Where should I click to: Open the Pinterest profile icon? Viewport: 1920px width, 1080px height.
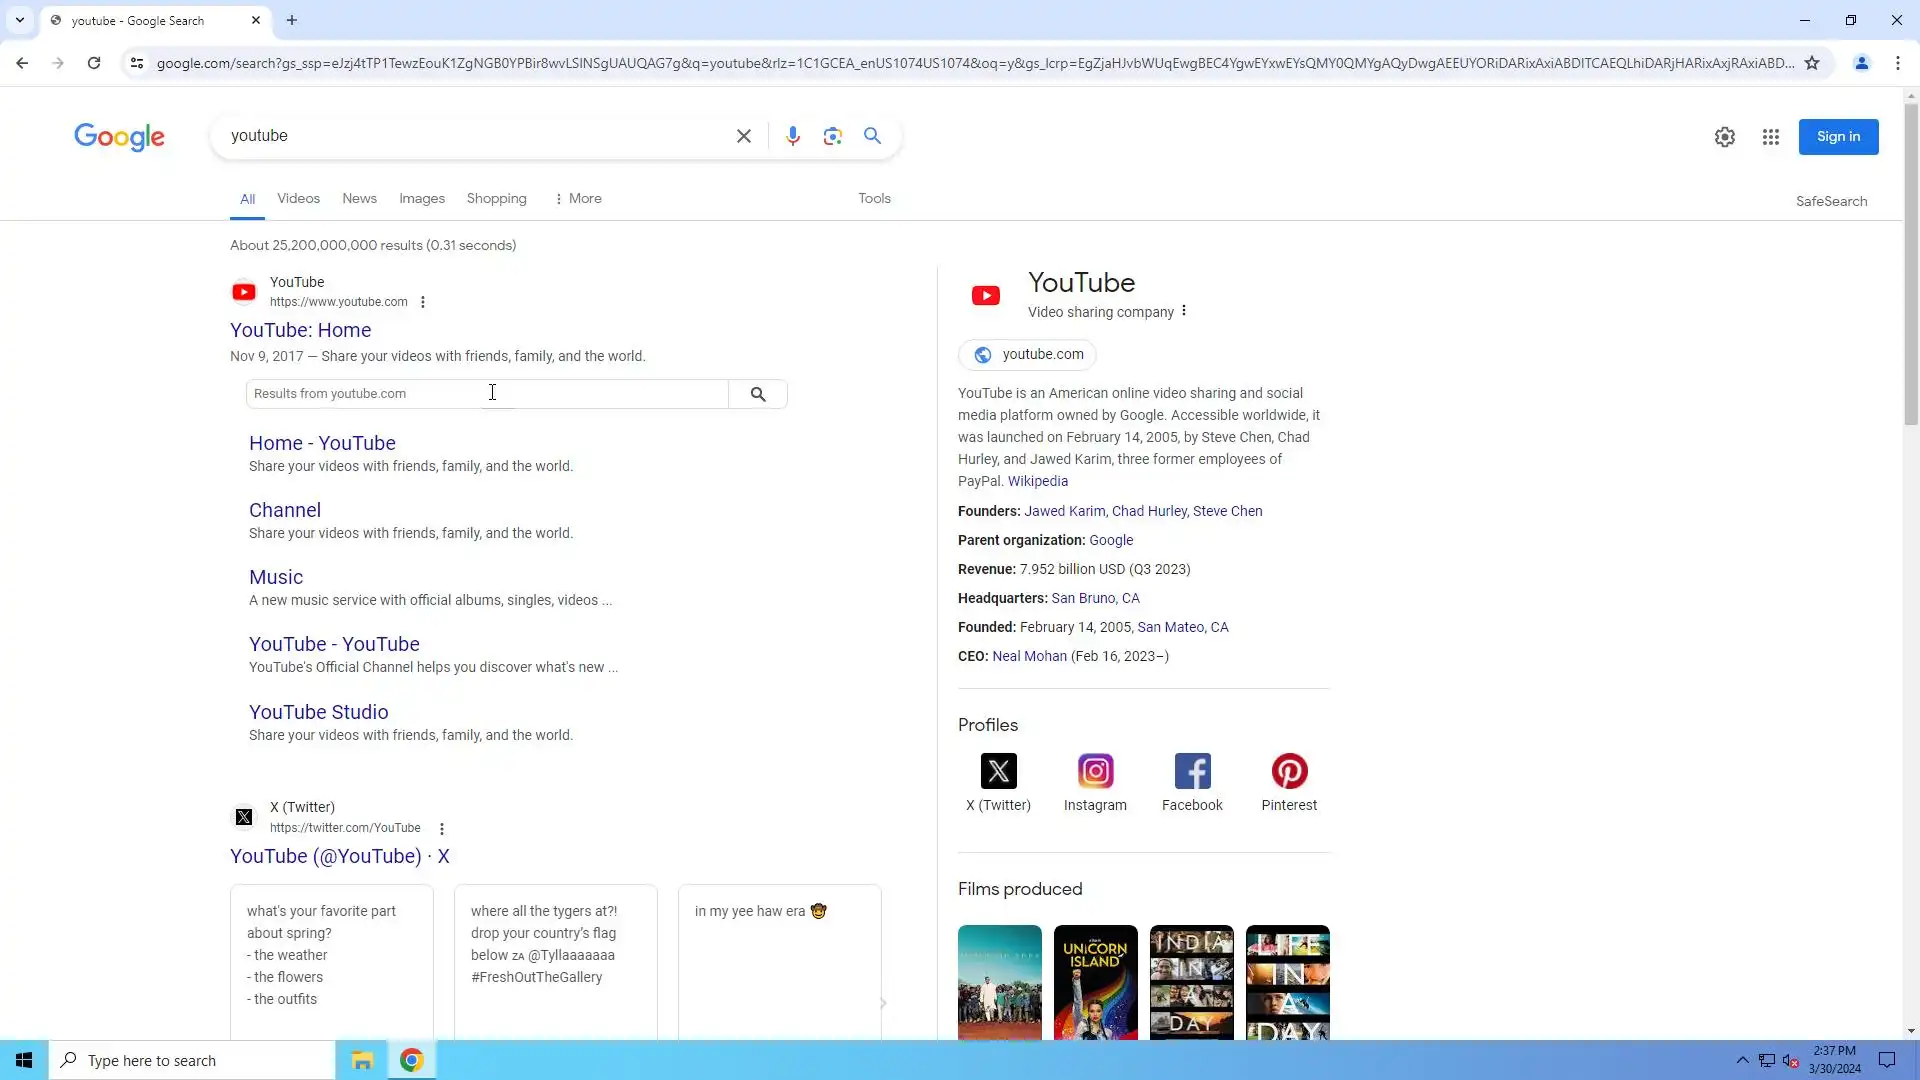click(x=1288, y=771)
